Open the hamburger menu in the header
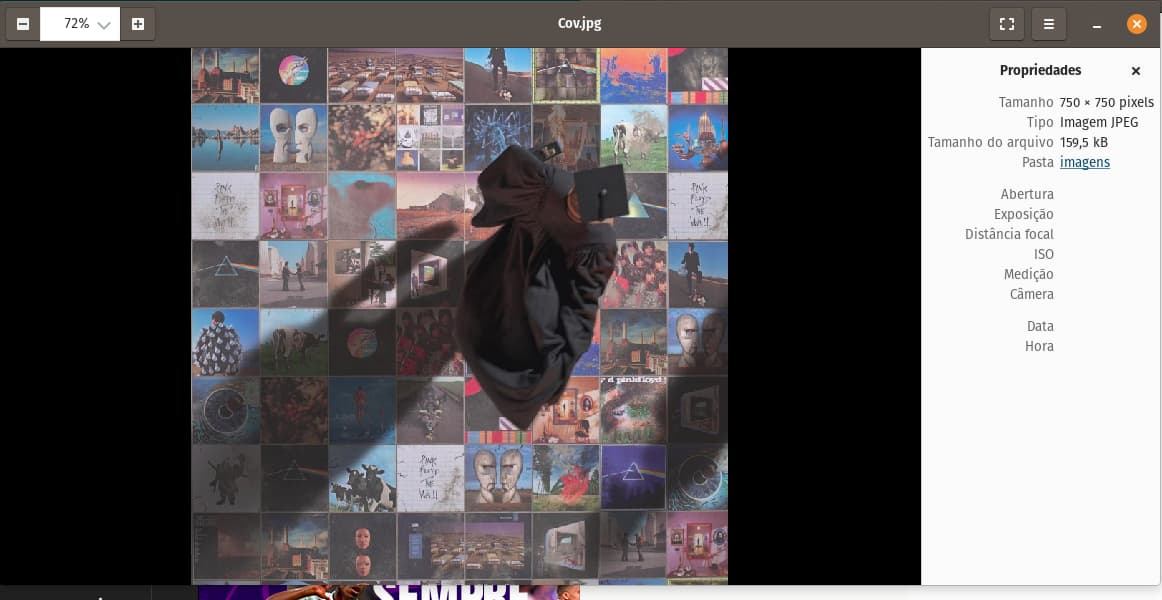This screenshot has width=1162, height=600. pos(1049,24)
